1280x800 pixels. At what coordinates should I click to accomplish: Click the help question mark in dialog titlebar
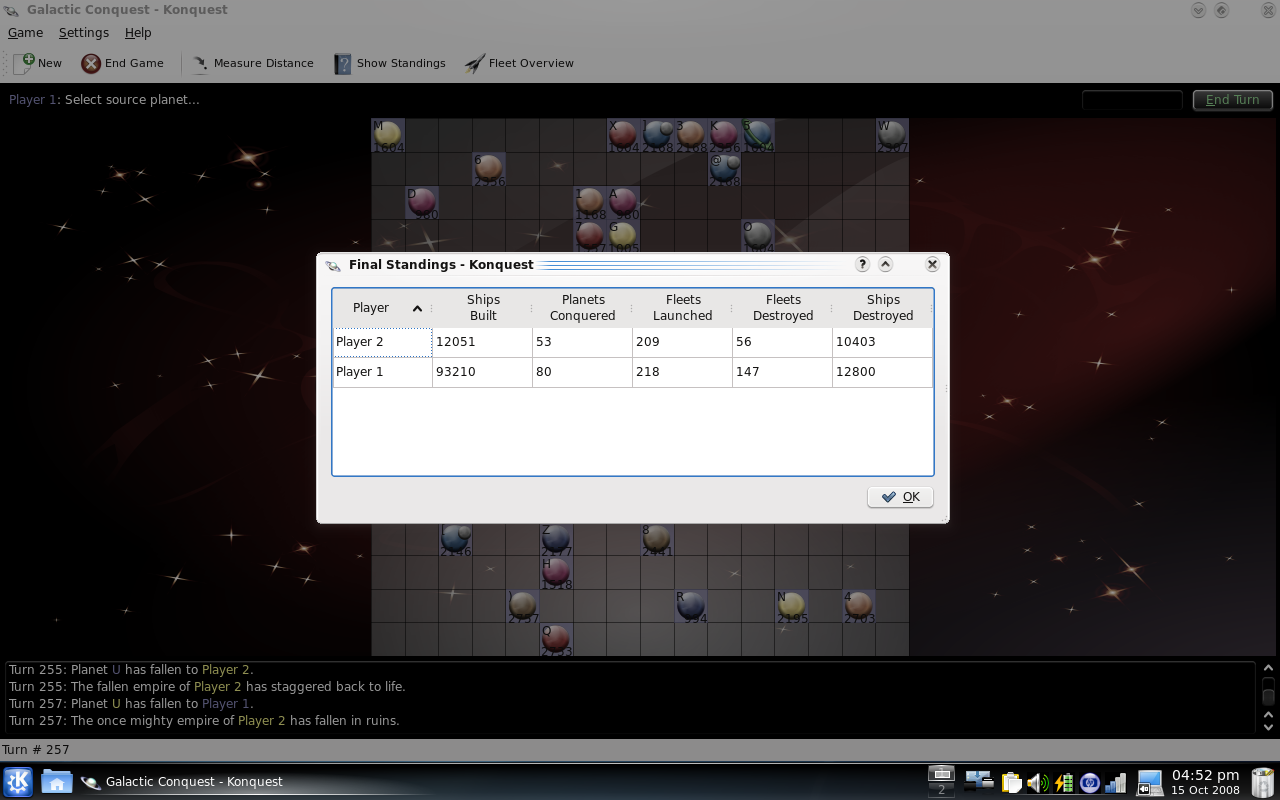point(863,264)
